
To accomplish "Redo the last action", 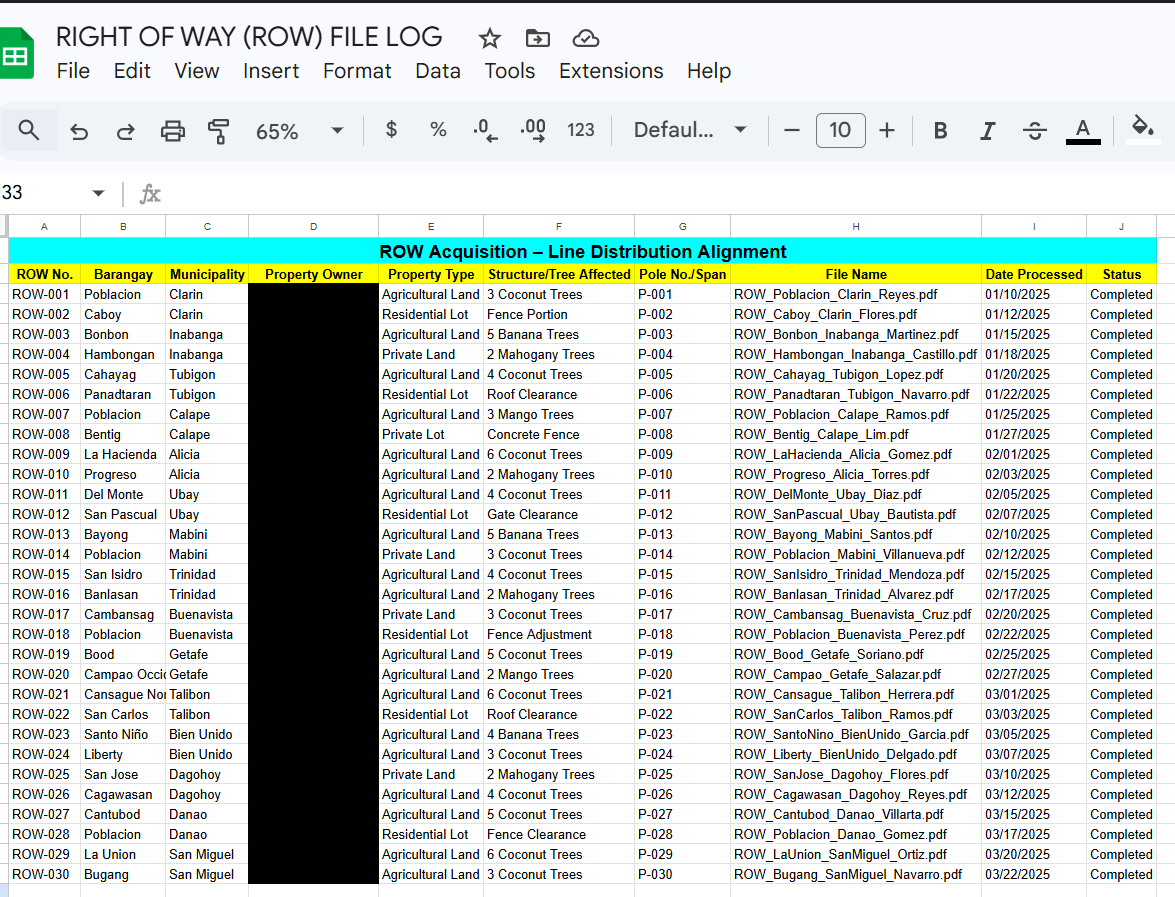I will (x=125, y=131).
